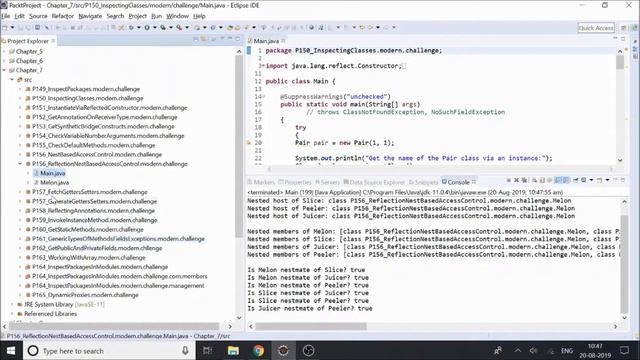
Task: Toggle code folding at line 14
Action: tap(263, 97)
